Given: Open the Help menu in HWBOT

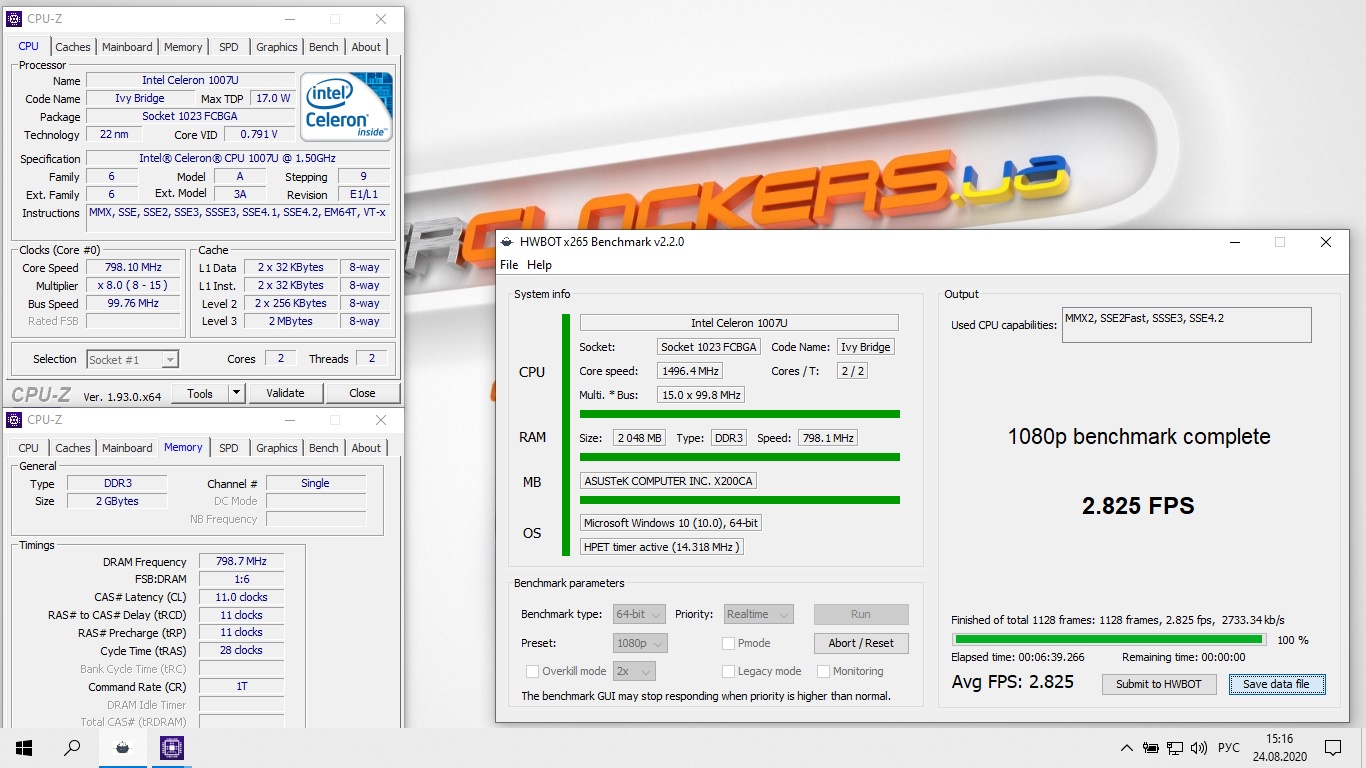Looking at the screenshot, I should point(539,265).
